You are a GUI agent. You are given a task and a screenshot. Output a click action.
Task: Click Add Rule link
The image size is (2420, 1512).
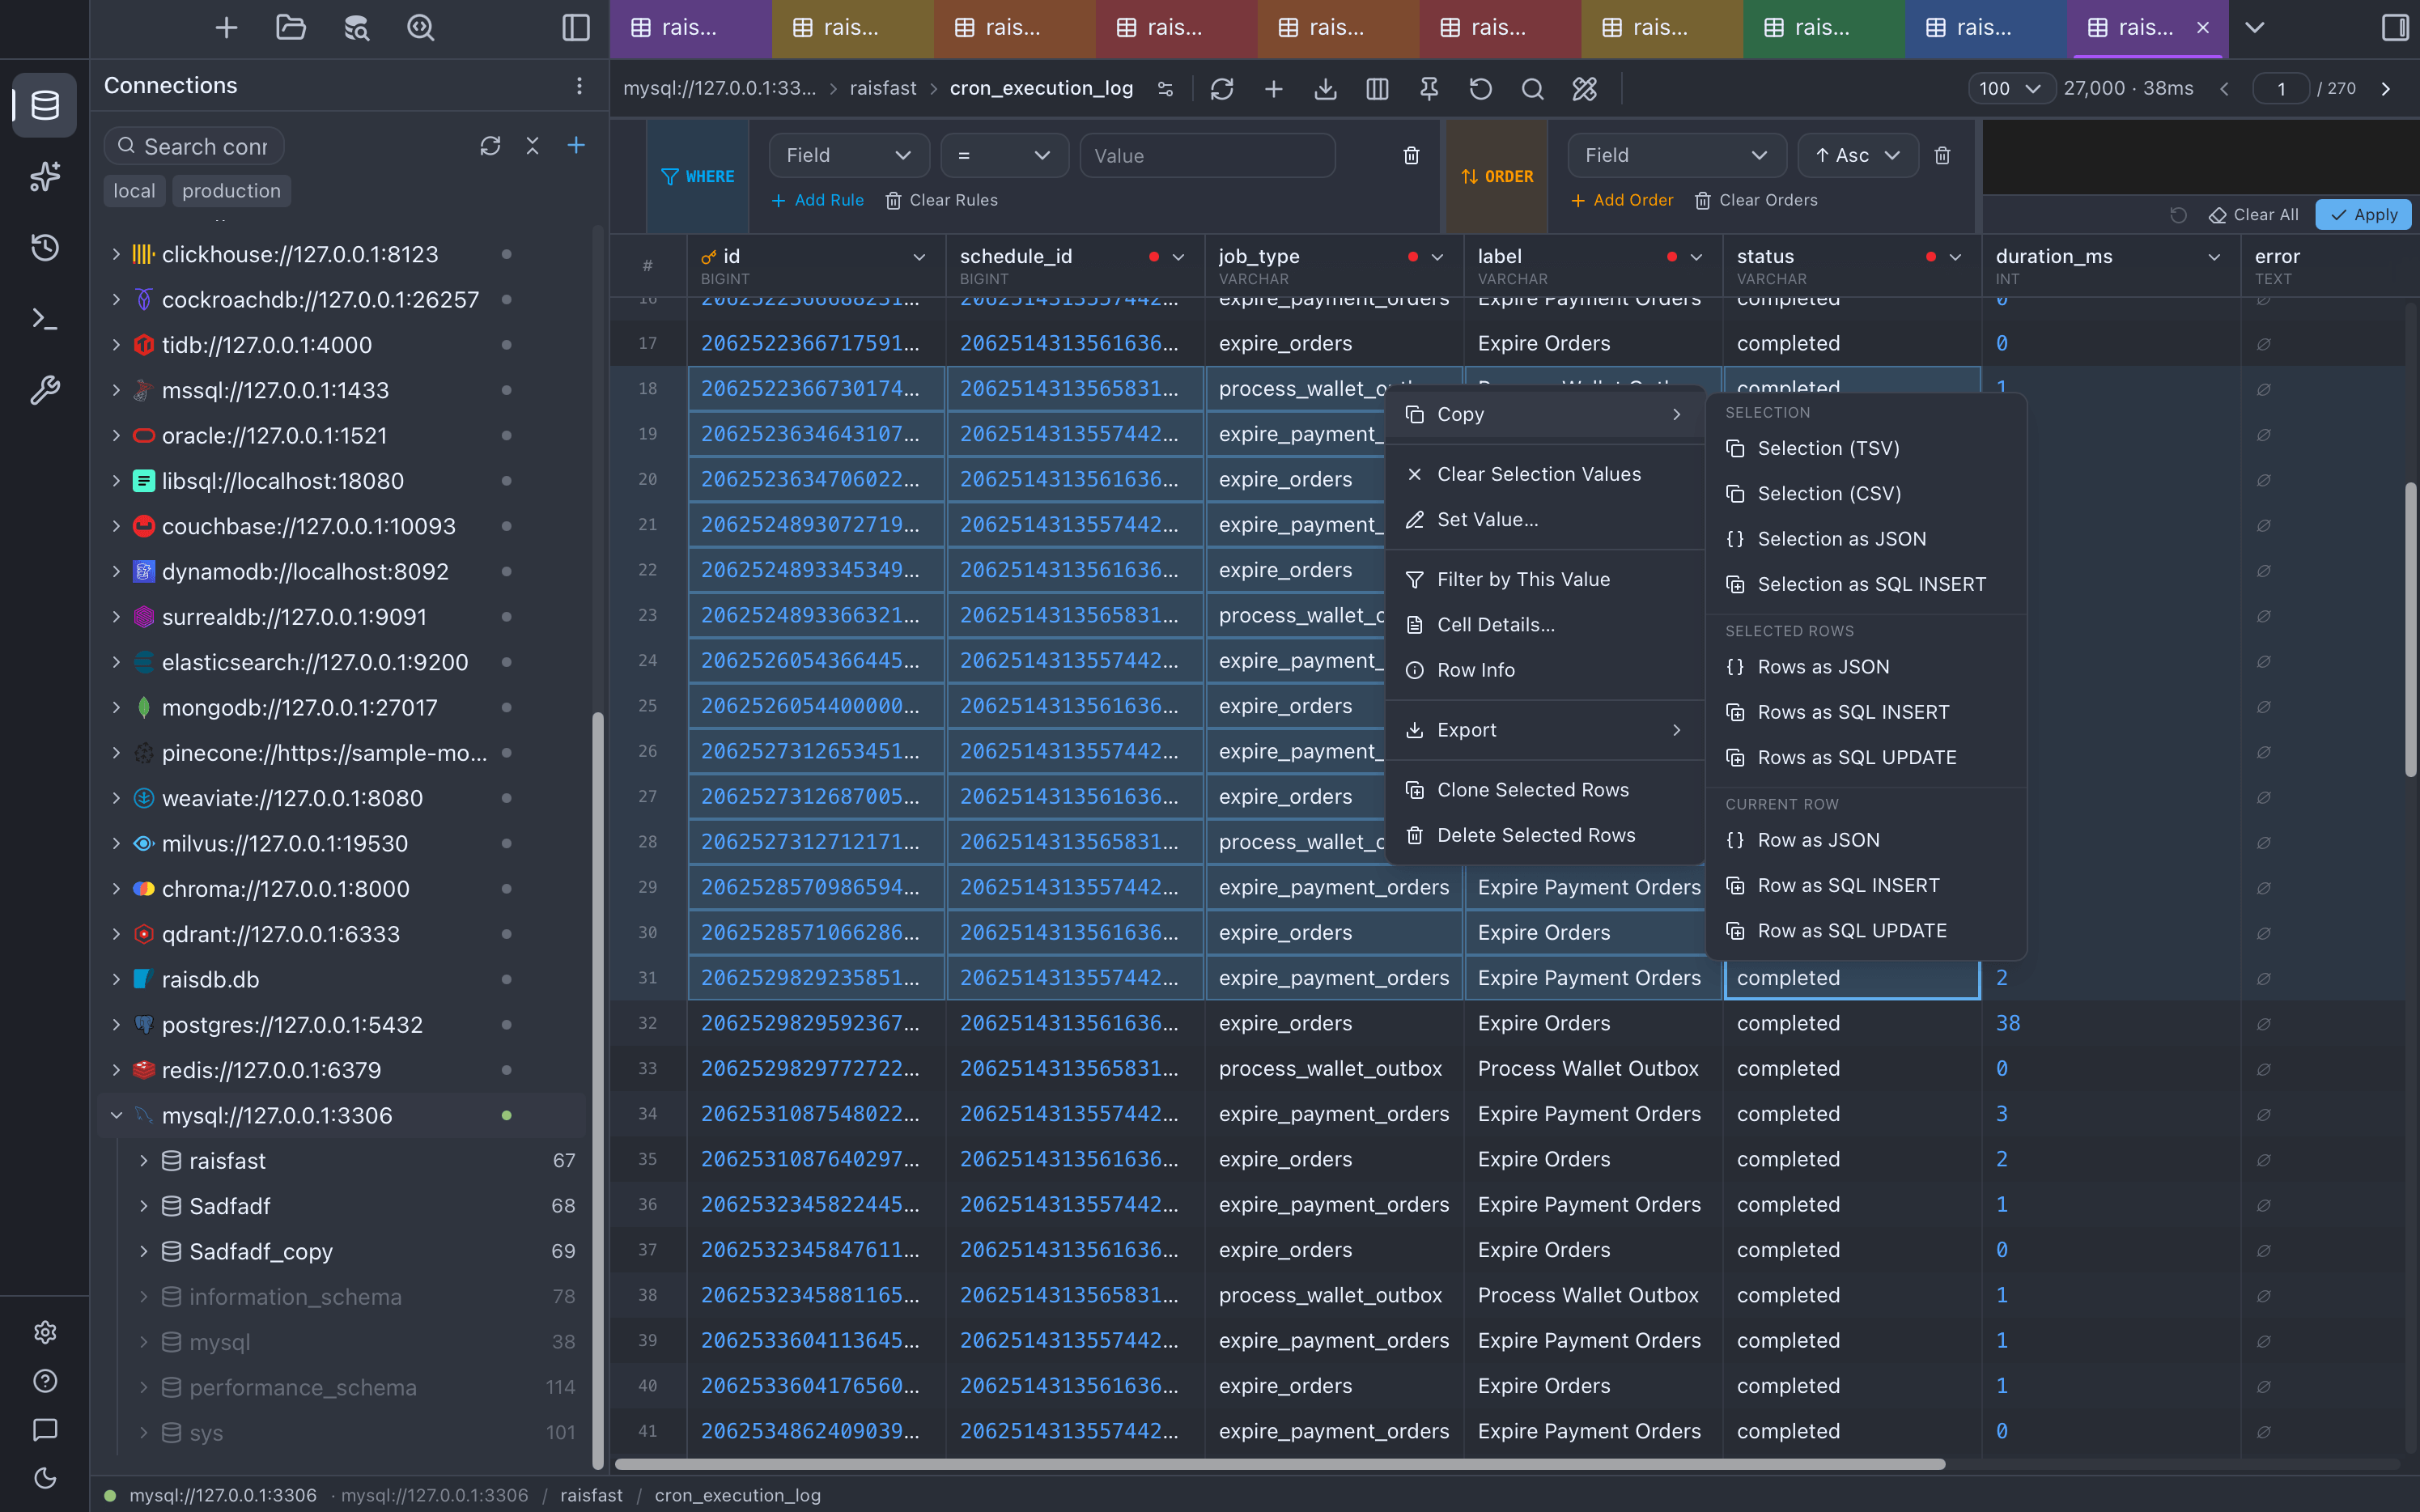[817, 201]
